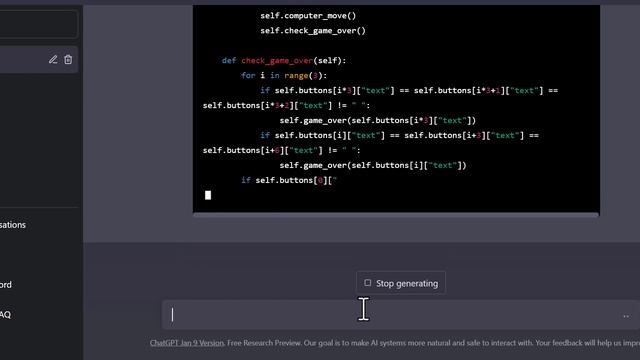640x360 pixels.
Task: Click the white generation cursor block in code
Action: point(208,195)
